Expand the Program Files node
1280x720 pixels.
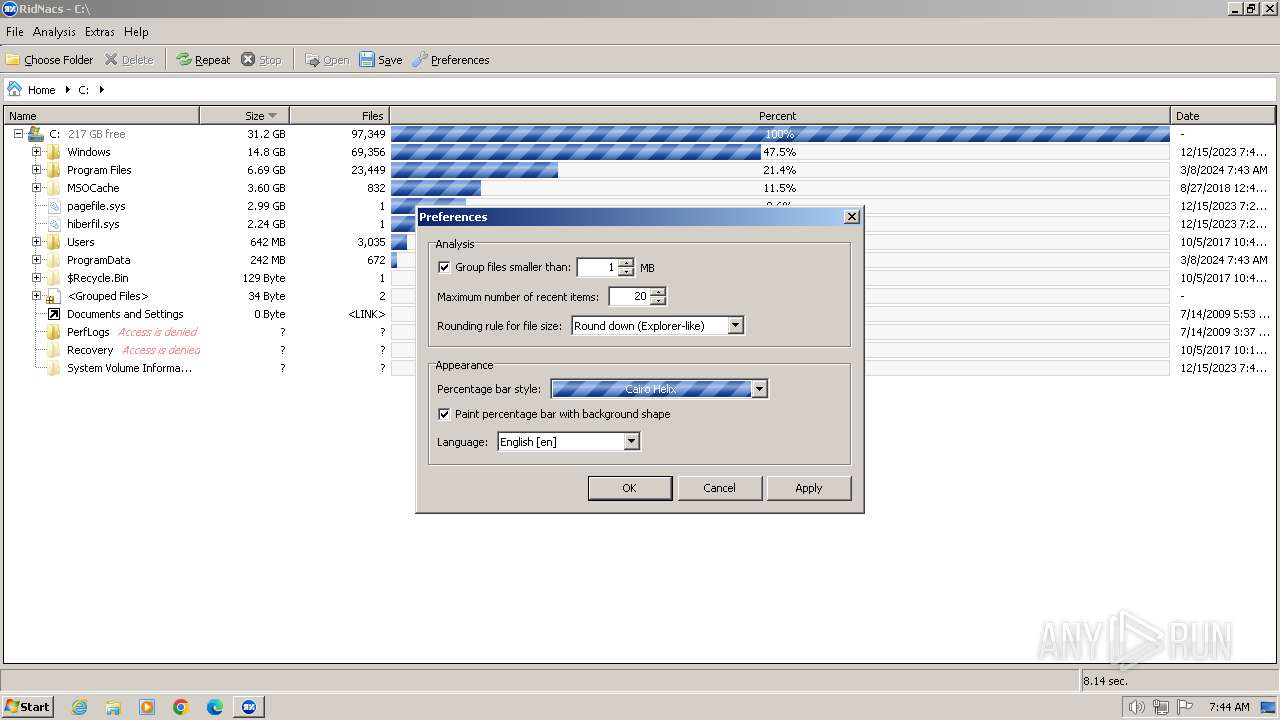[x=36, y=170]
